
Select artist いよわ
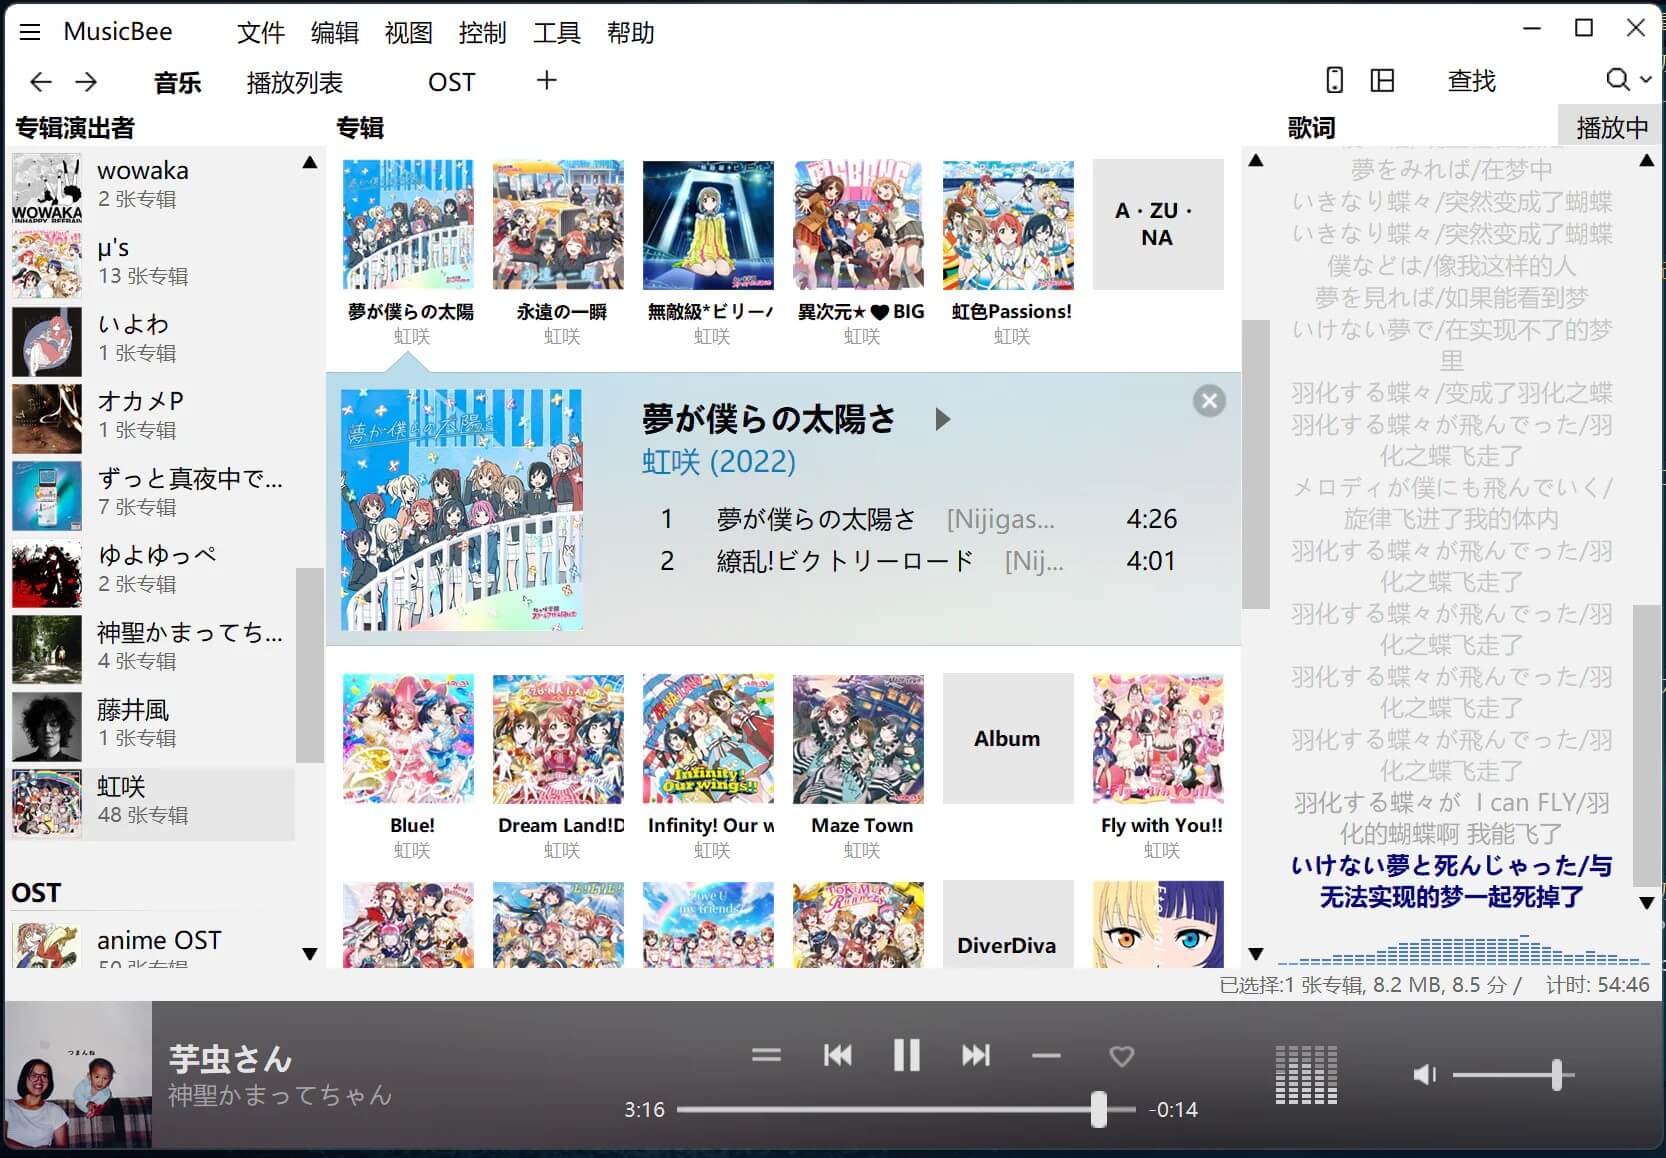tap(153, 340)
